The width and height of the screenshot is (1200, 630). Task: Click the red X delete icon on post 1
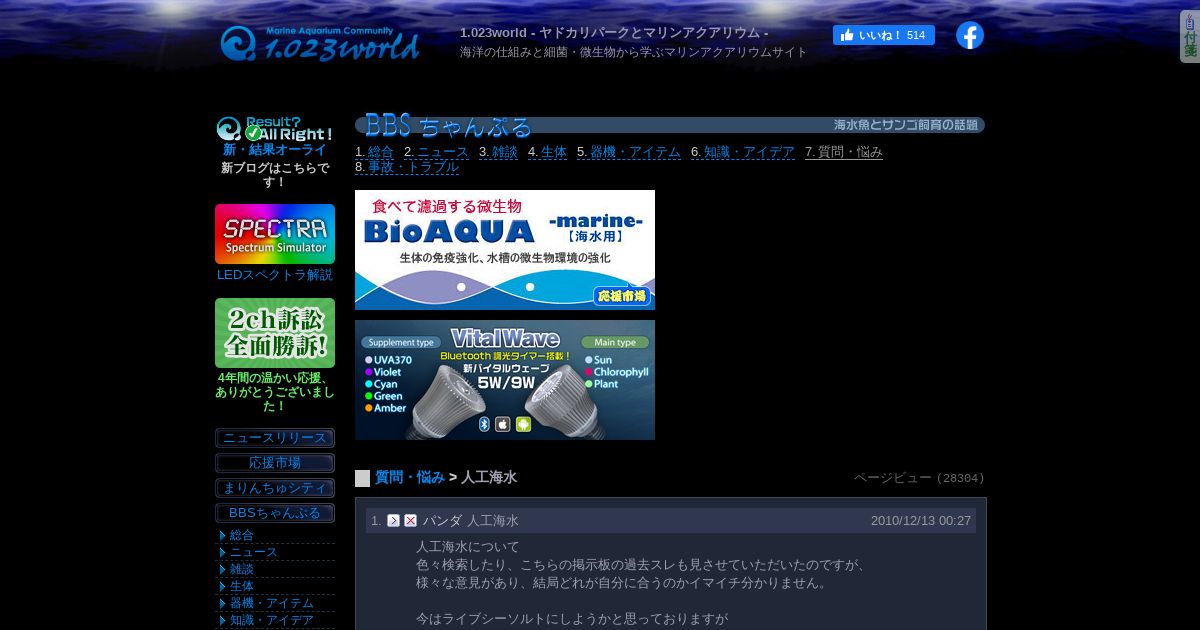pos(410,521)
